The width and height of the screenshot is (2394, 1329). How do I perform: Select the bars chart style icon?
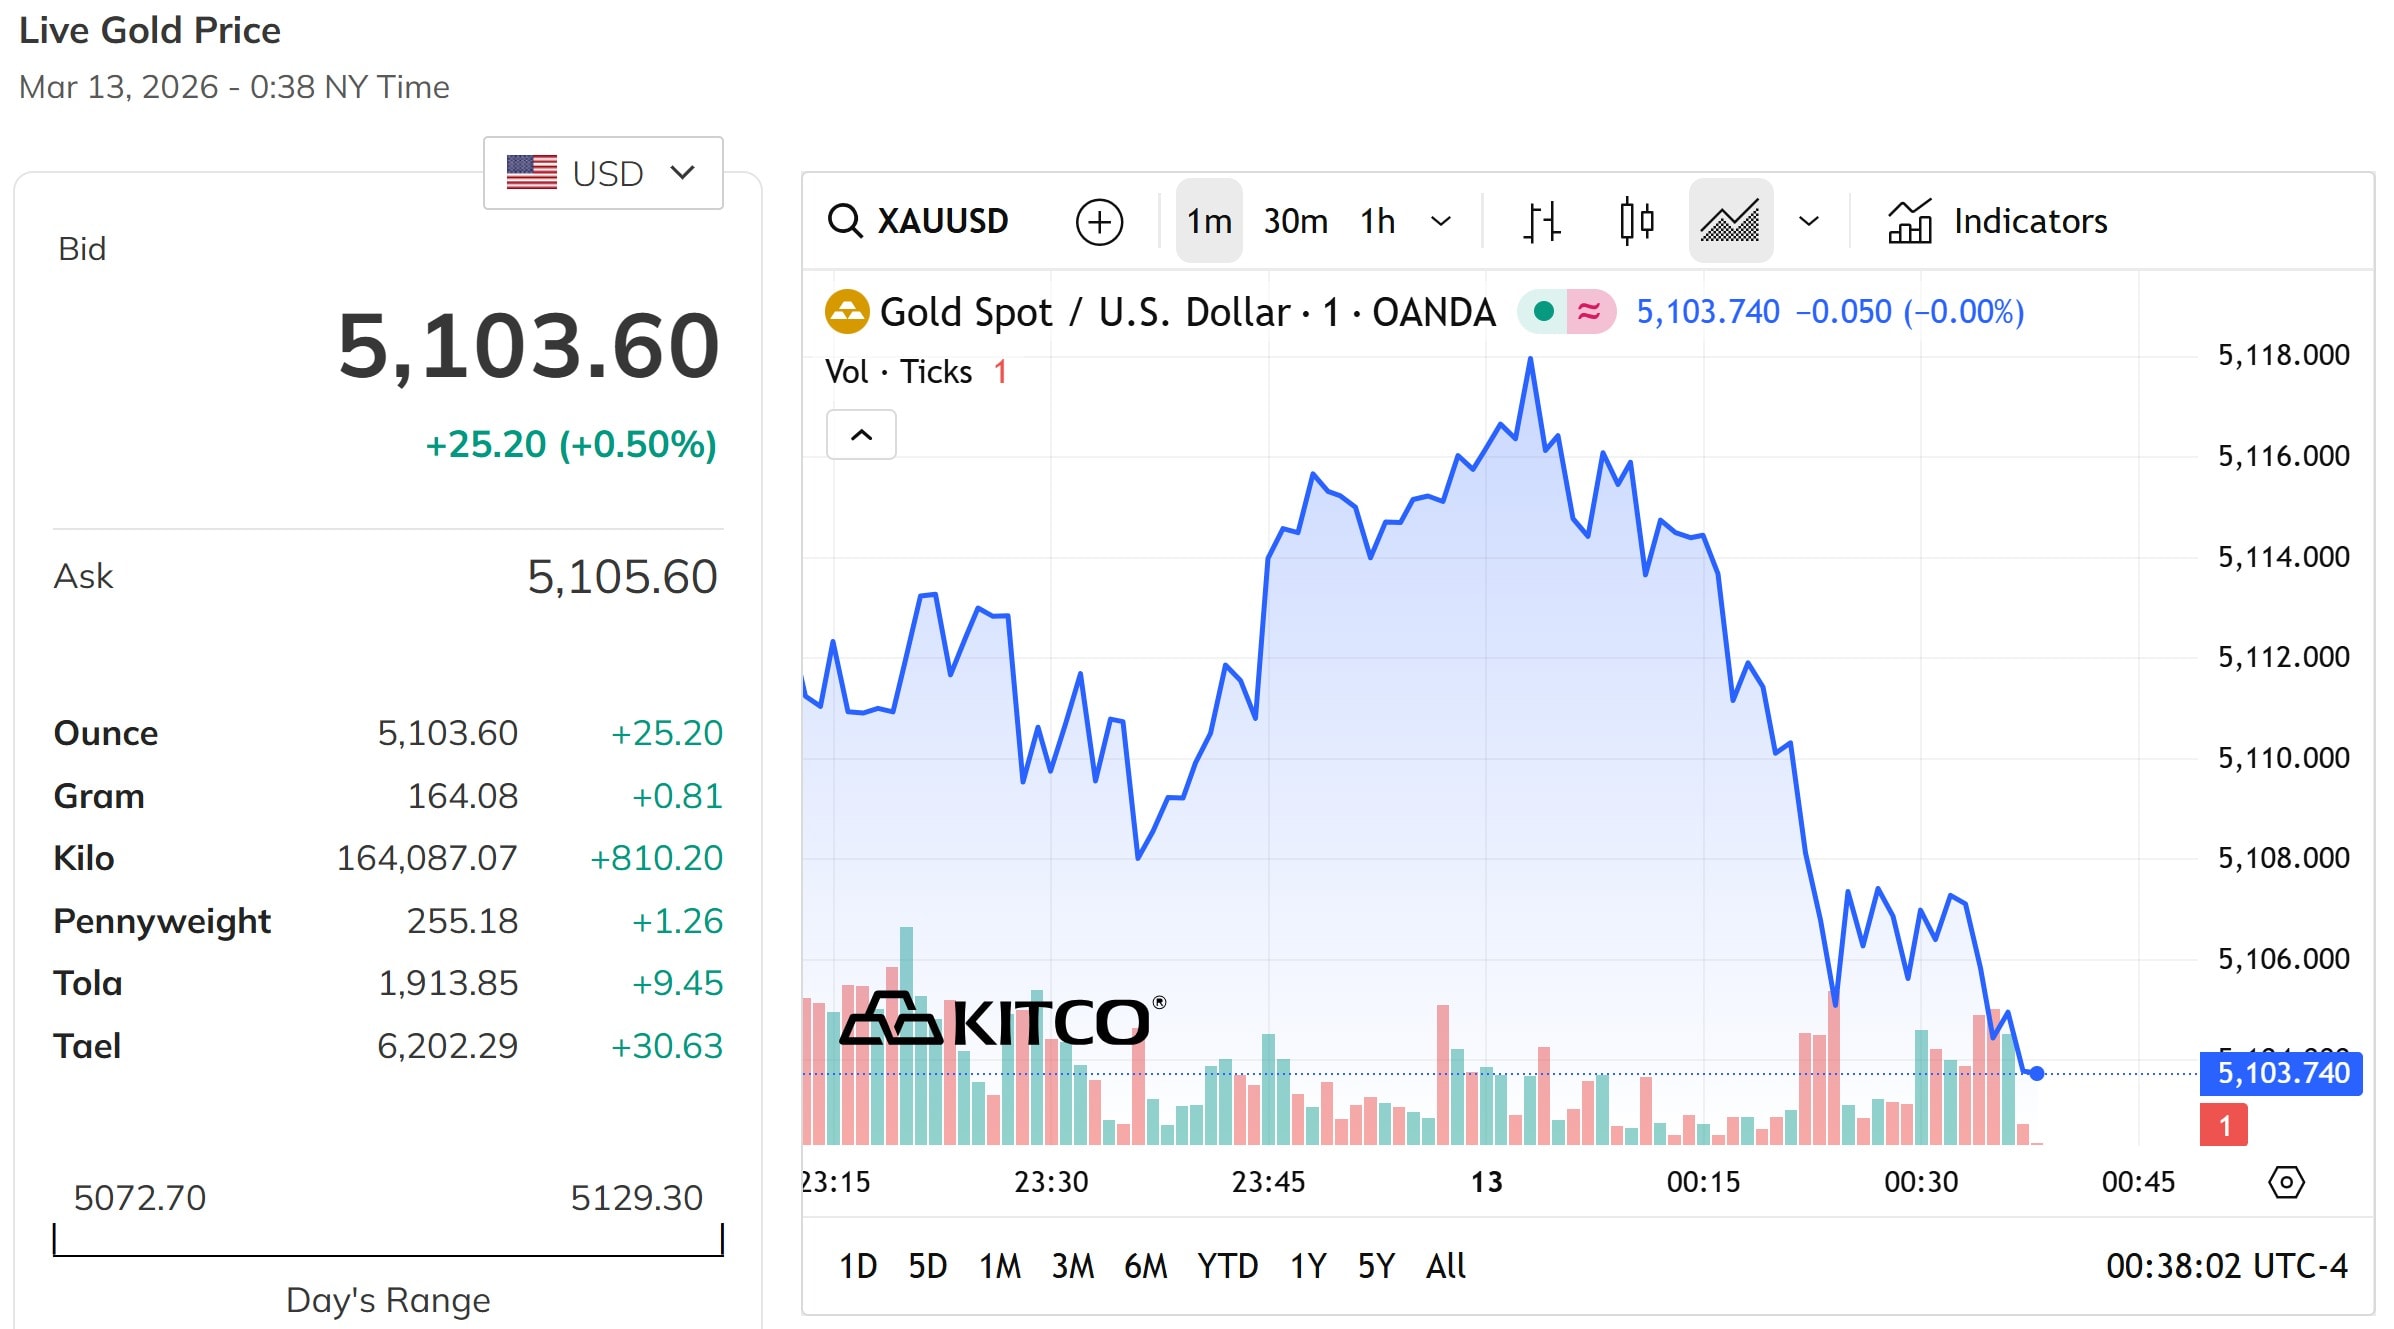pos(1541,221)
